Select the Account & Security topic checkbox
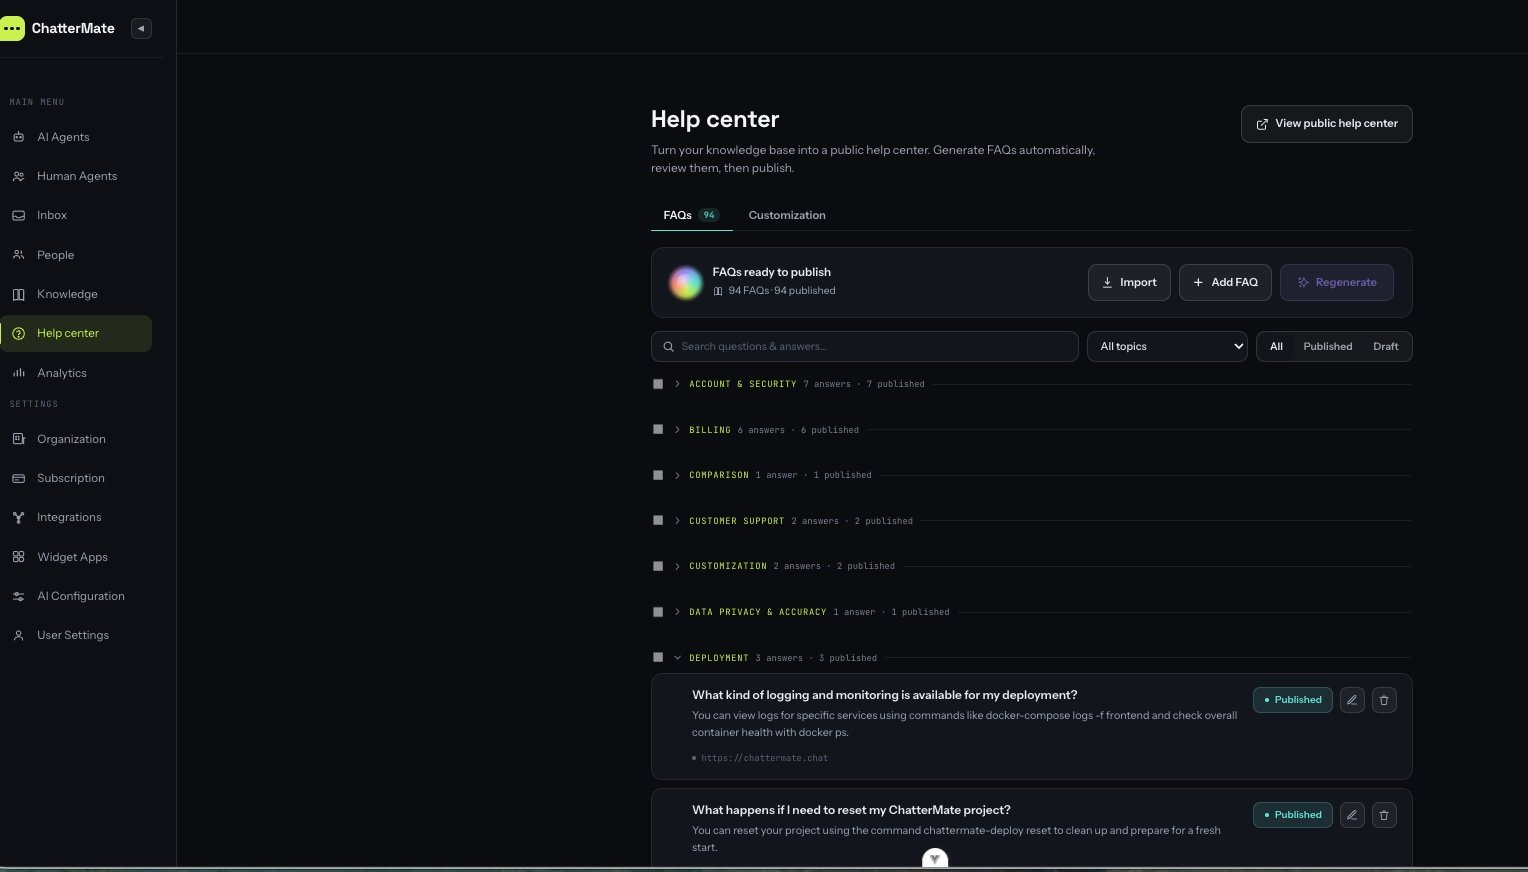The height and width of the screenshot is (872, 1528). coord(658,384)
